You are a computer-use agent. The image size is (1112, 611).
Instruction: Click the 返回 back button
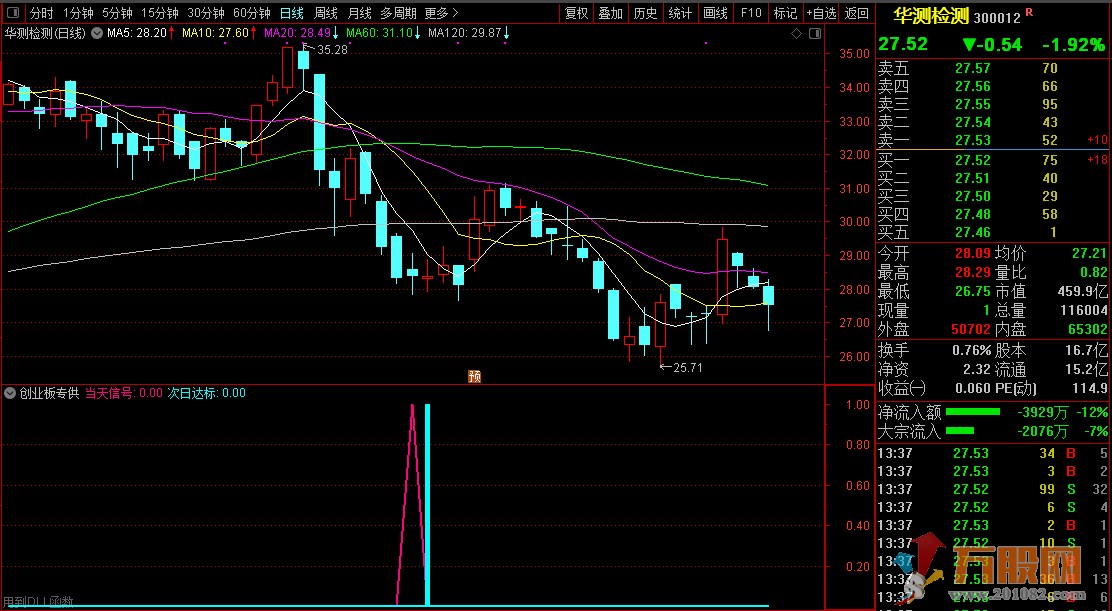pyautogui.click(x=857, y=13)
